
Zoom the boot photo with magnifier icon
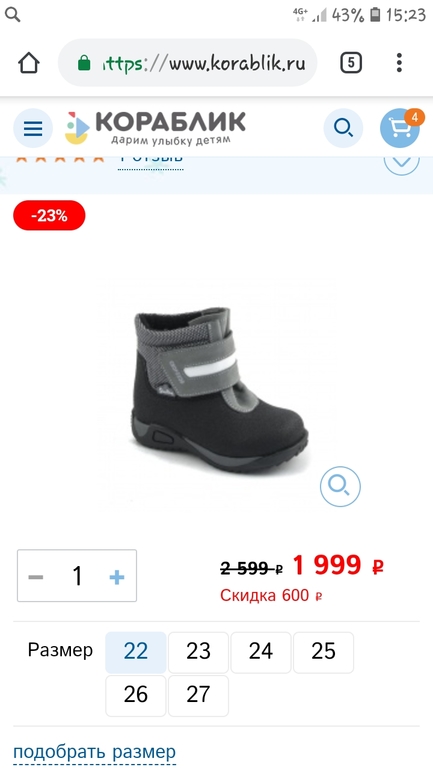(x=340, y=486)
